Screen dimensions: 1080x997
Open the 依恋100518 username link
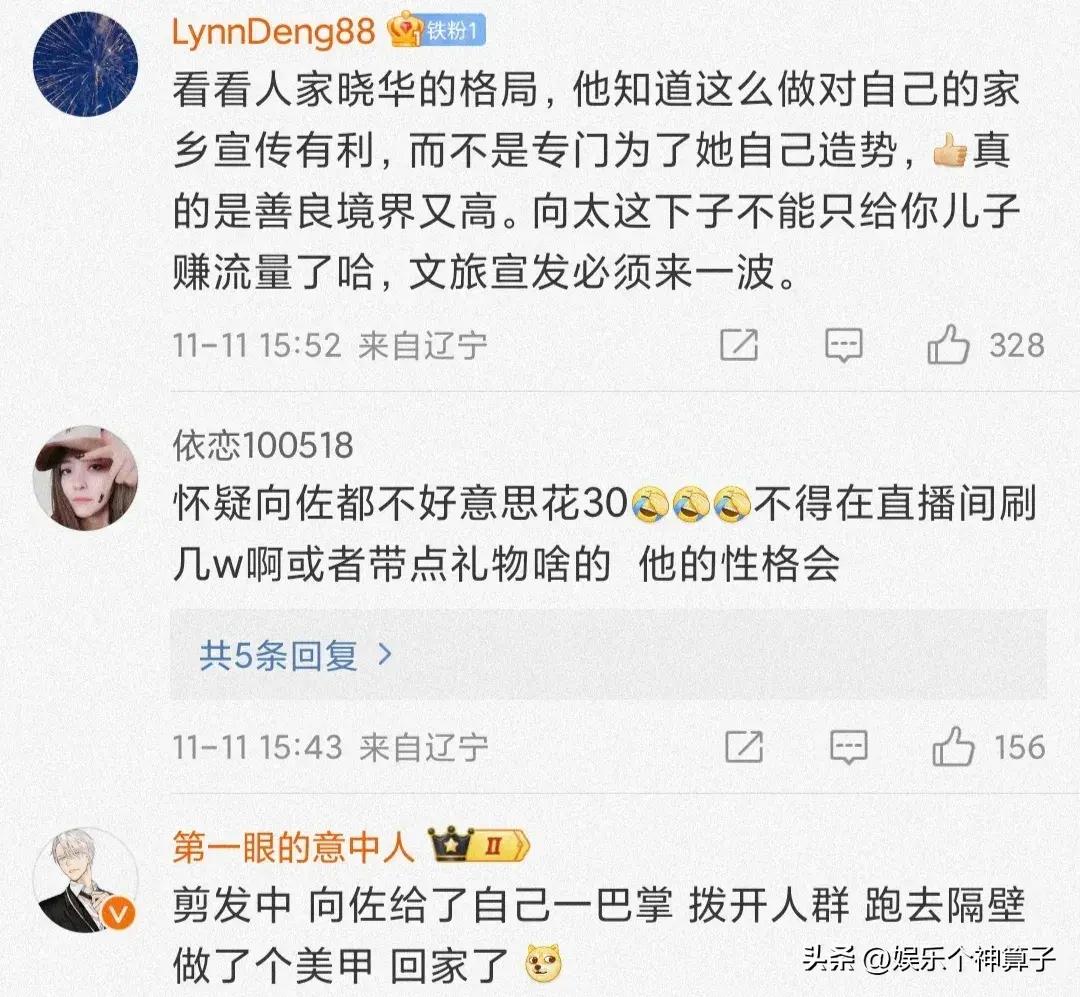coord(262,445)
